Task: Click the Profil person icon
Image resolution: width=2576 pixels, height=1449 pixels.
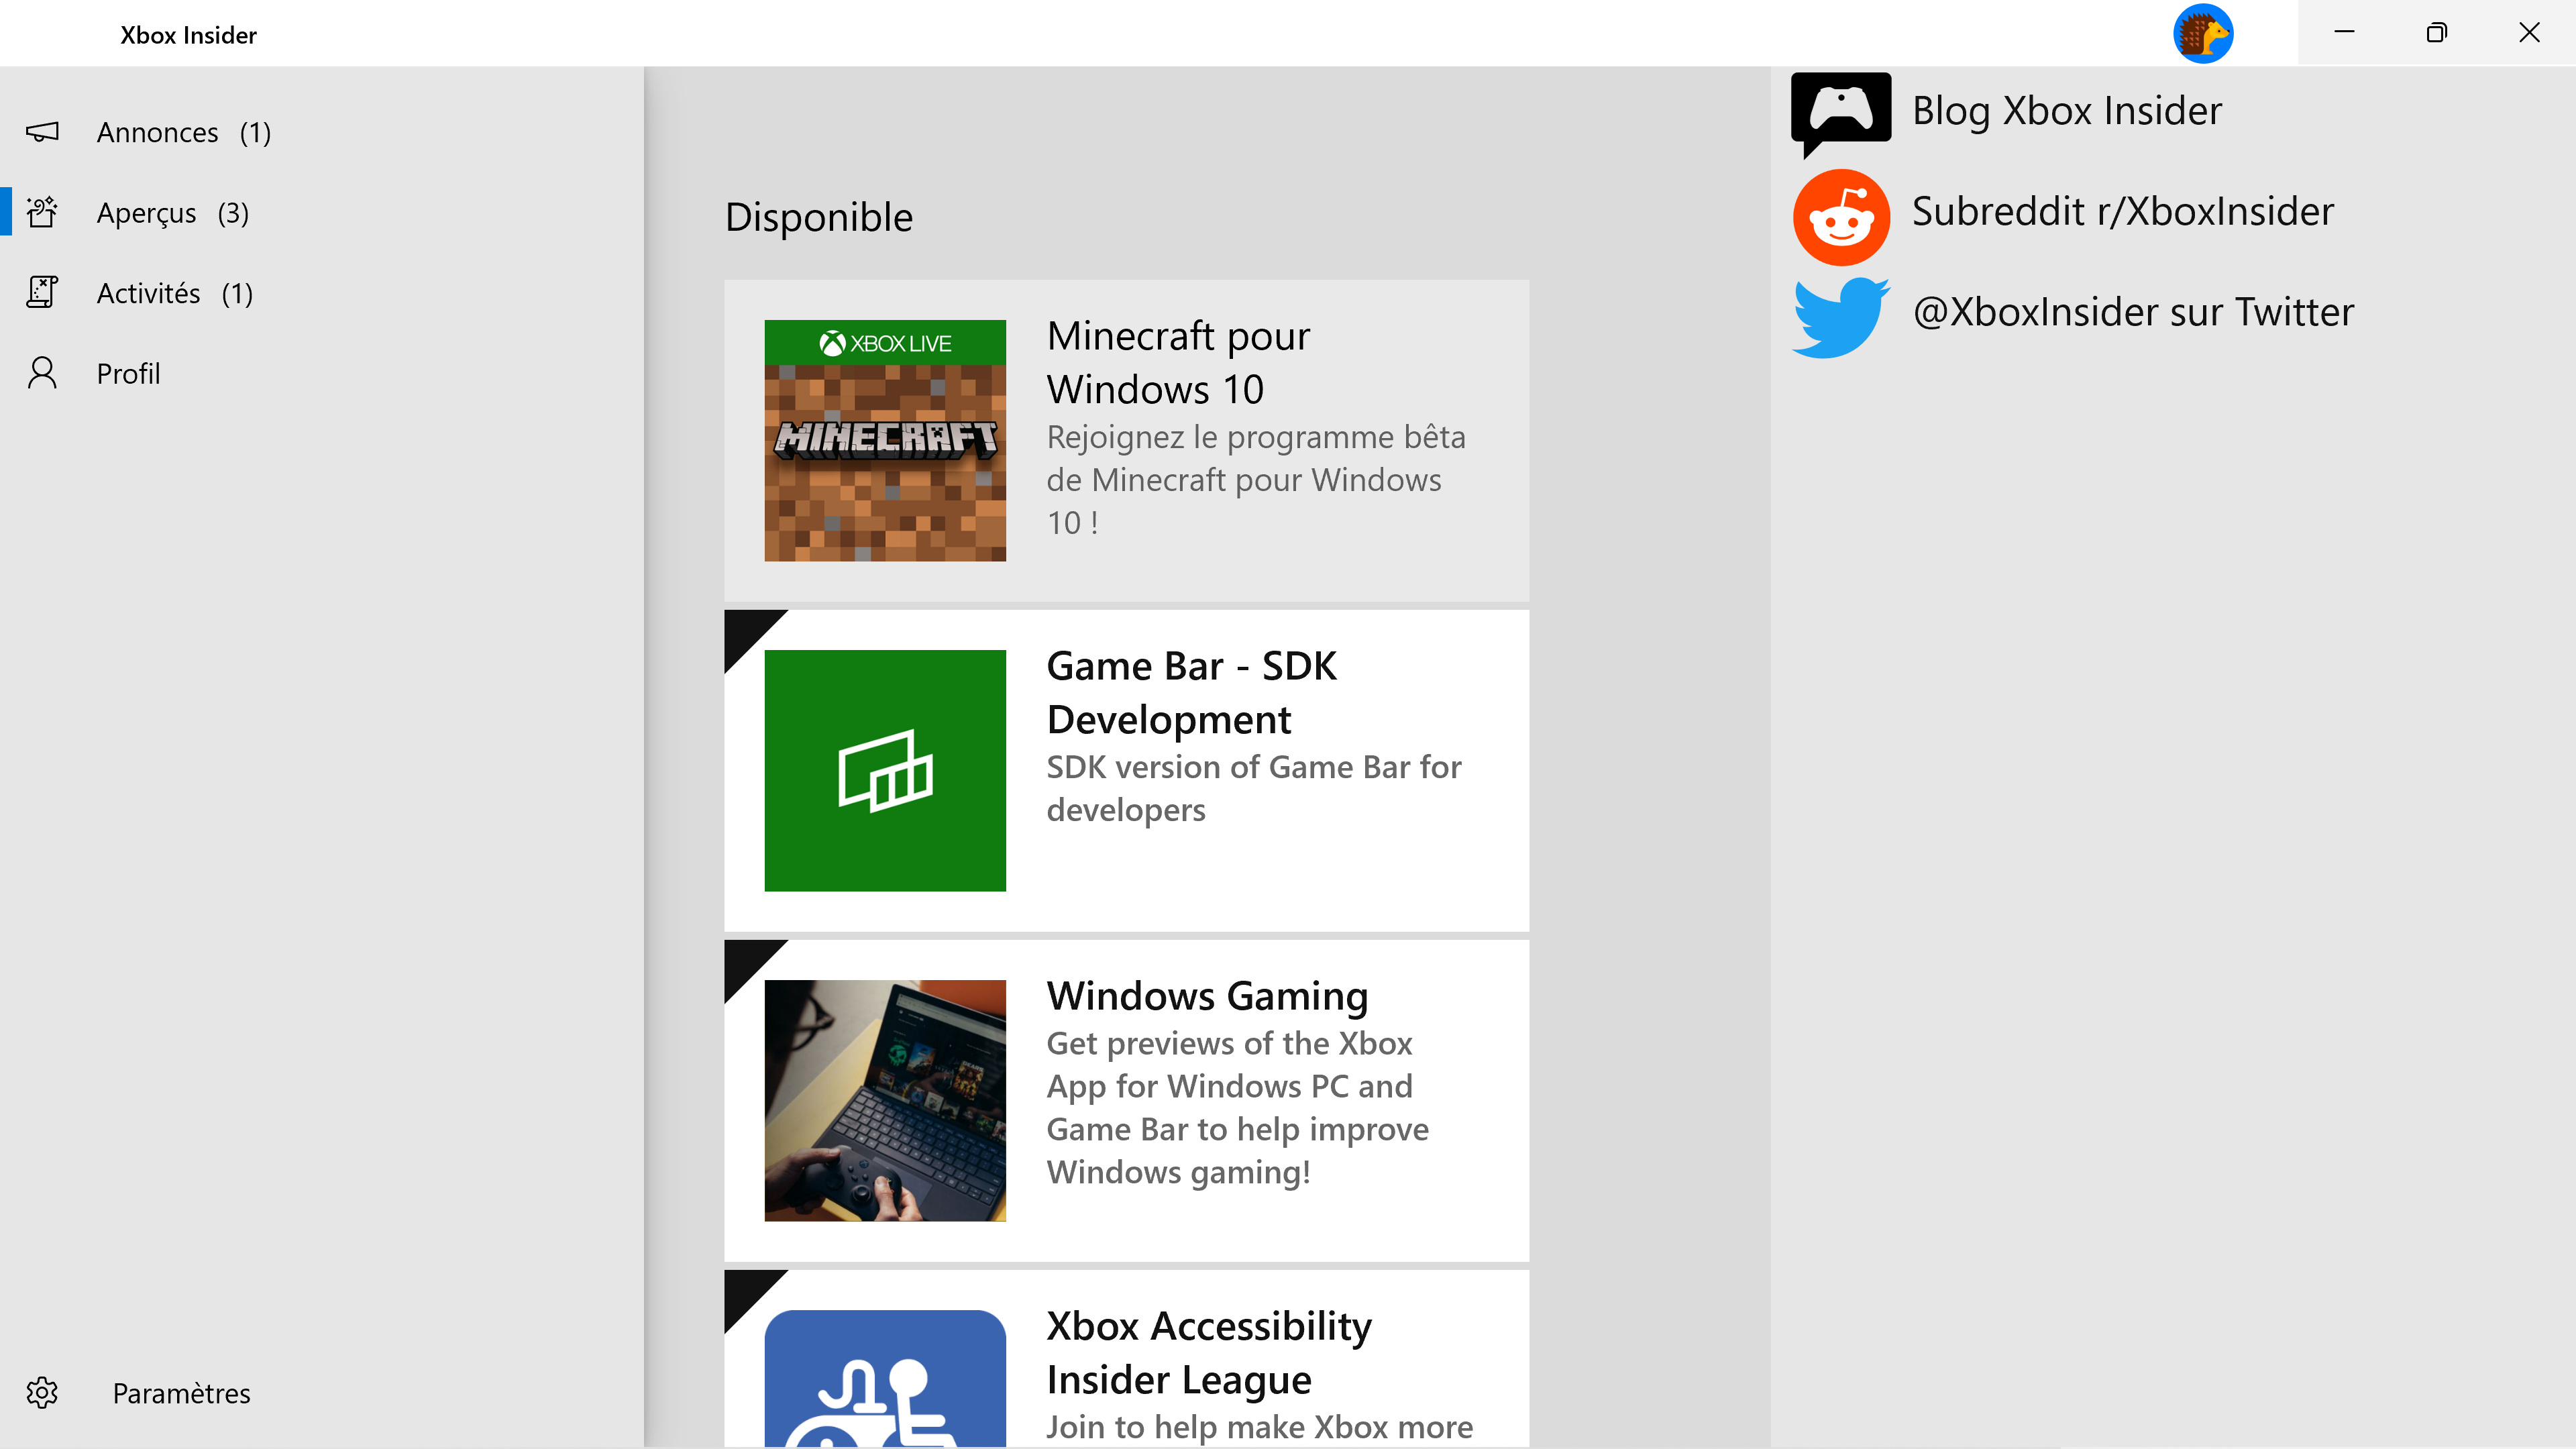Action: click(42, 373)
